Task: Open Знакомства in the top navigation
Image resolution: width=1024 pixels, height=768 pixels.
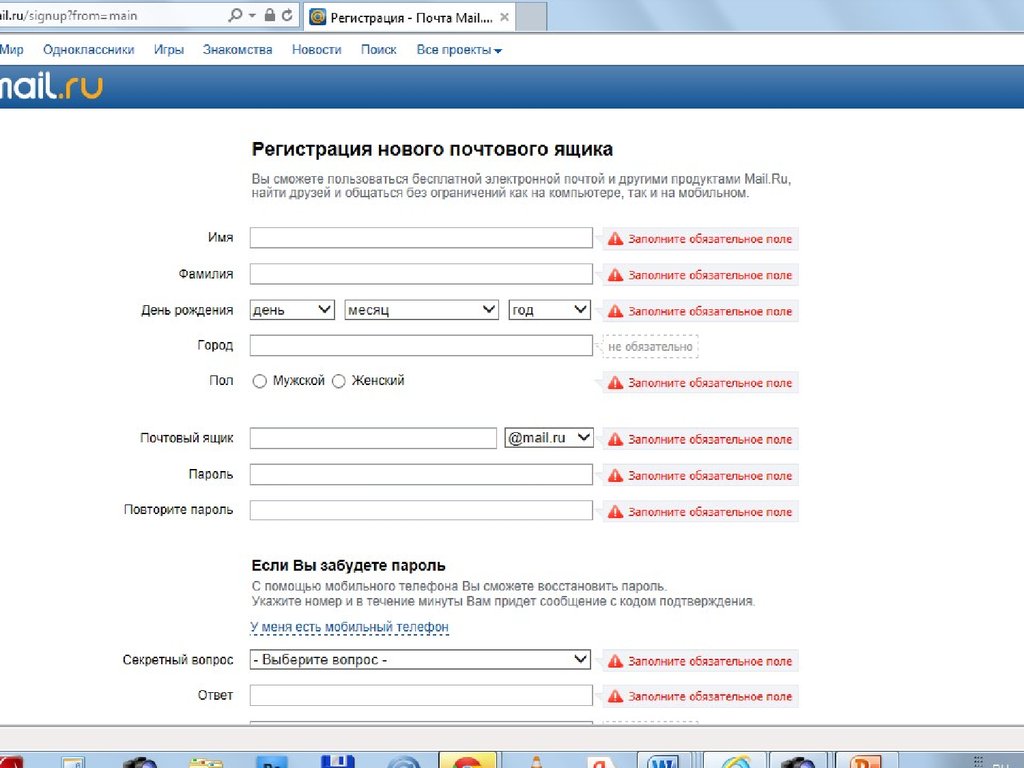Action: click(237, 50)
